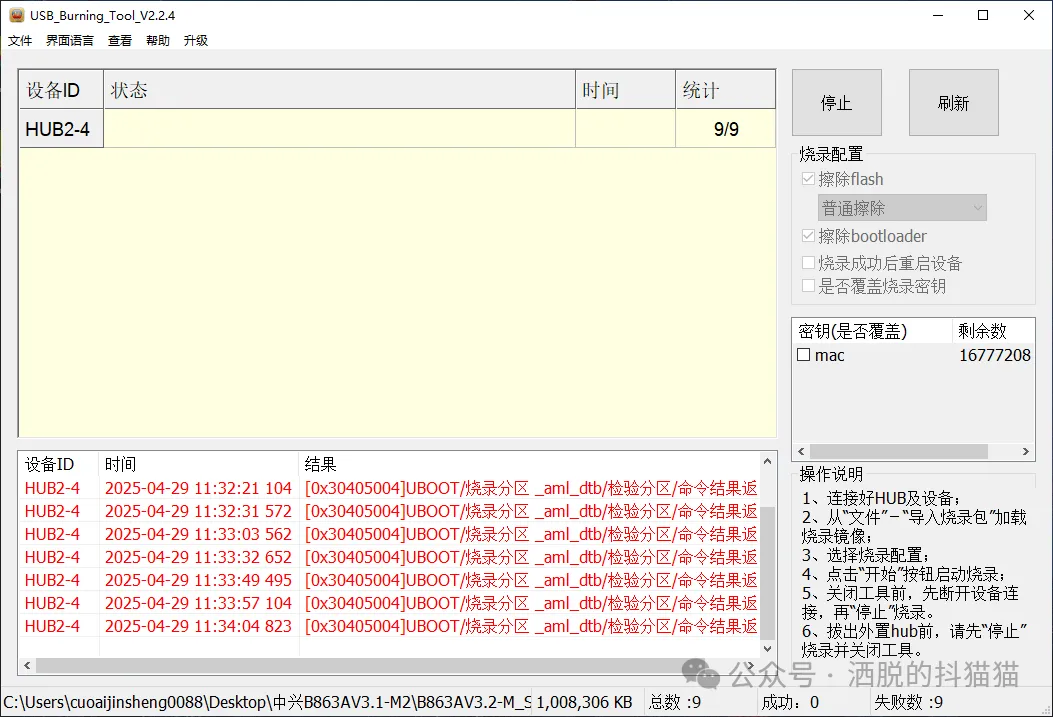Click the 状态 column header
The width and height of the screenshot is (1053, 717).
tap(340, 89)
